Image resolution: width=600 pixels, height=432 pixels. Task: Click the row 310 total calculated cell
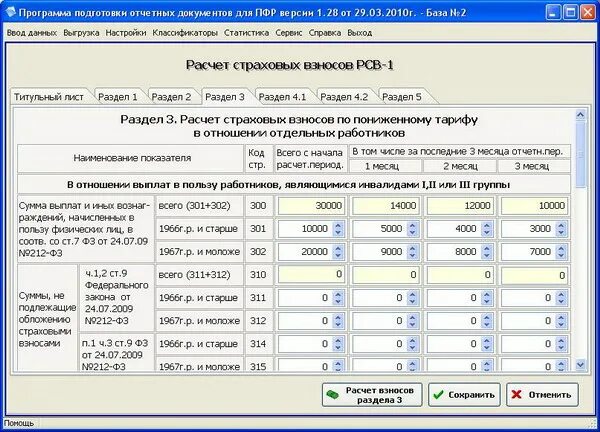click(311, 275)
